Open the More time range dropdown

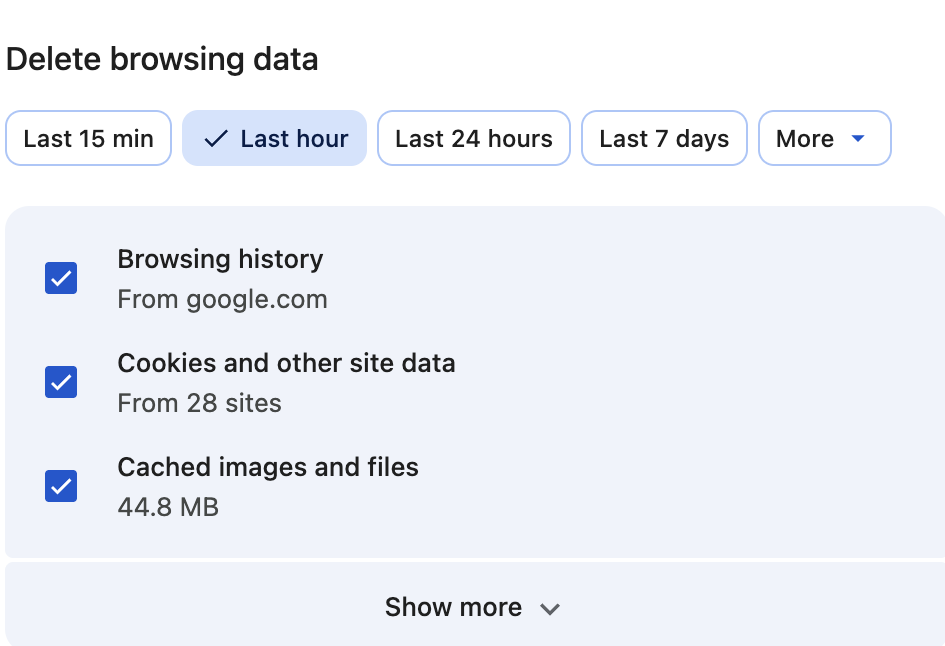point(824,139)
